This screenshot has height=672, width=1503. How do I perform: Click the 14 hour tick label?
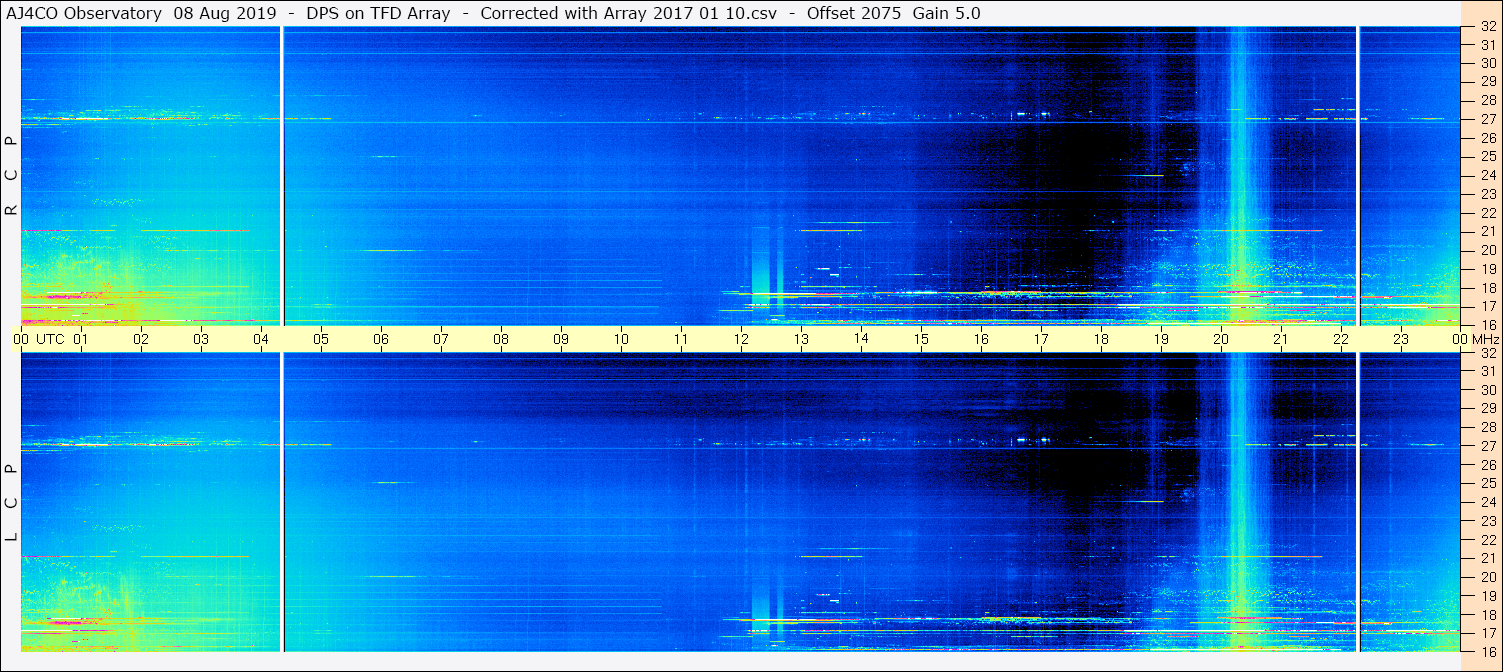tap(861, 339)
